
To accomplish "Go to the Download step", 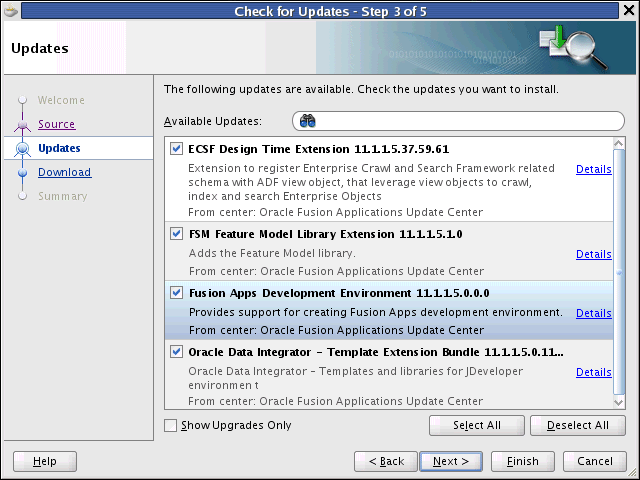I will coord(64,172).
